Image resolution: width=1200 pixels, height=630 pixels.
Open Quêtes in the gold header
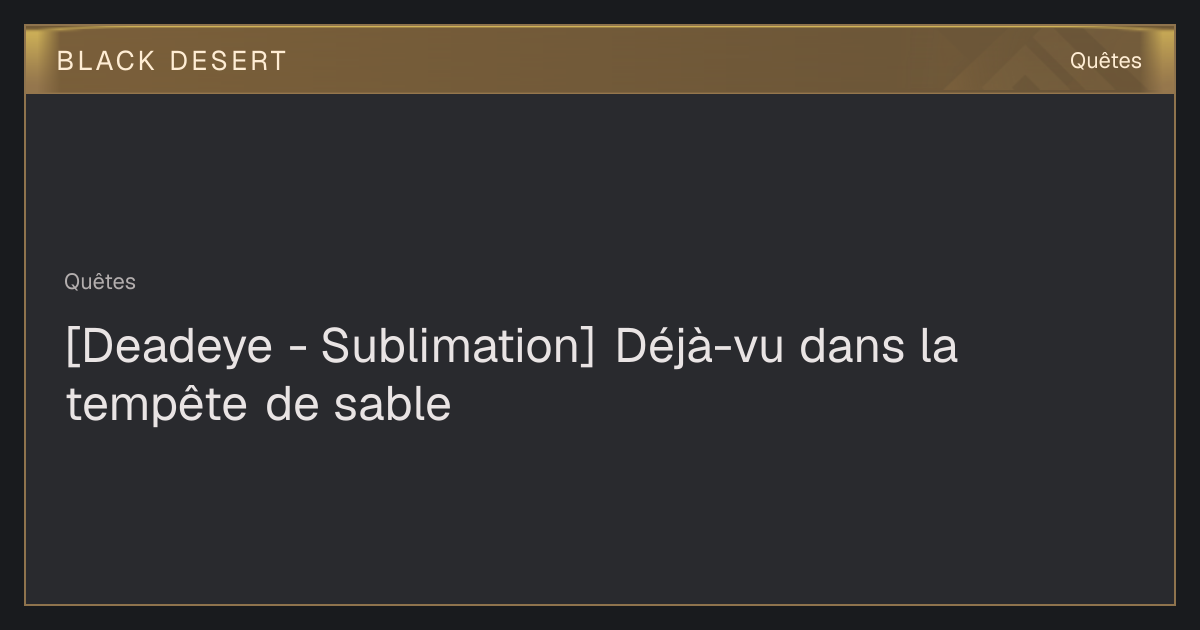pos(1105,61)
